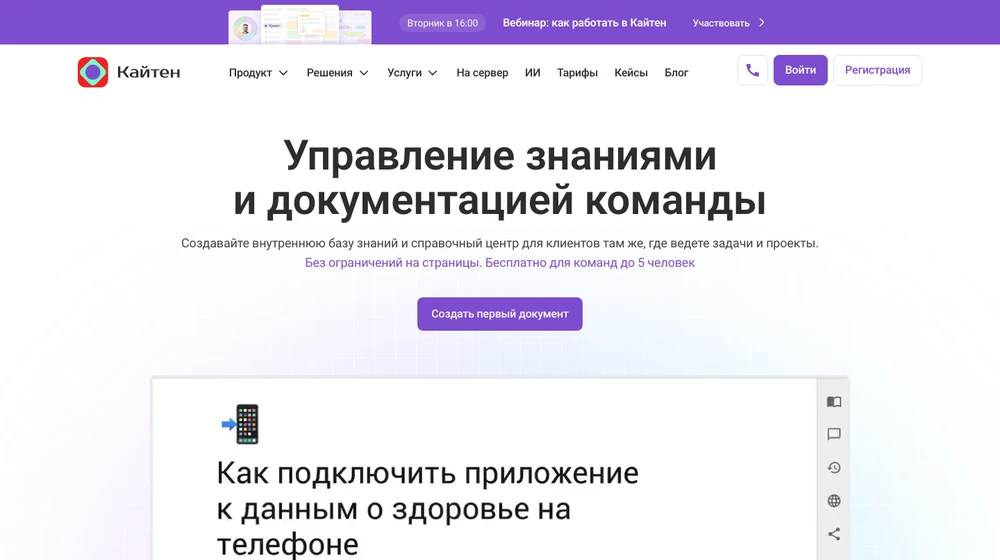Open the Блог page
This screenshot has width=1000, height=560.
[676, 73]
